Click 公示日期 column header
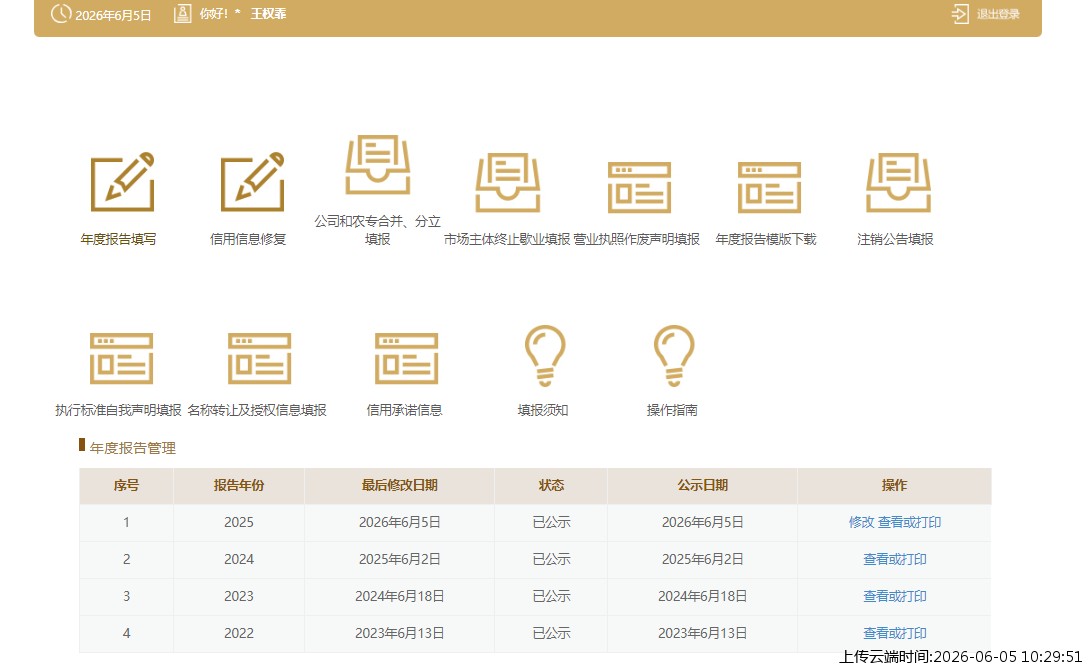The image size is (1089, 670). pos(703,485)
